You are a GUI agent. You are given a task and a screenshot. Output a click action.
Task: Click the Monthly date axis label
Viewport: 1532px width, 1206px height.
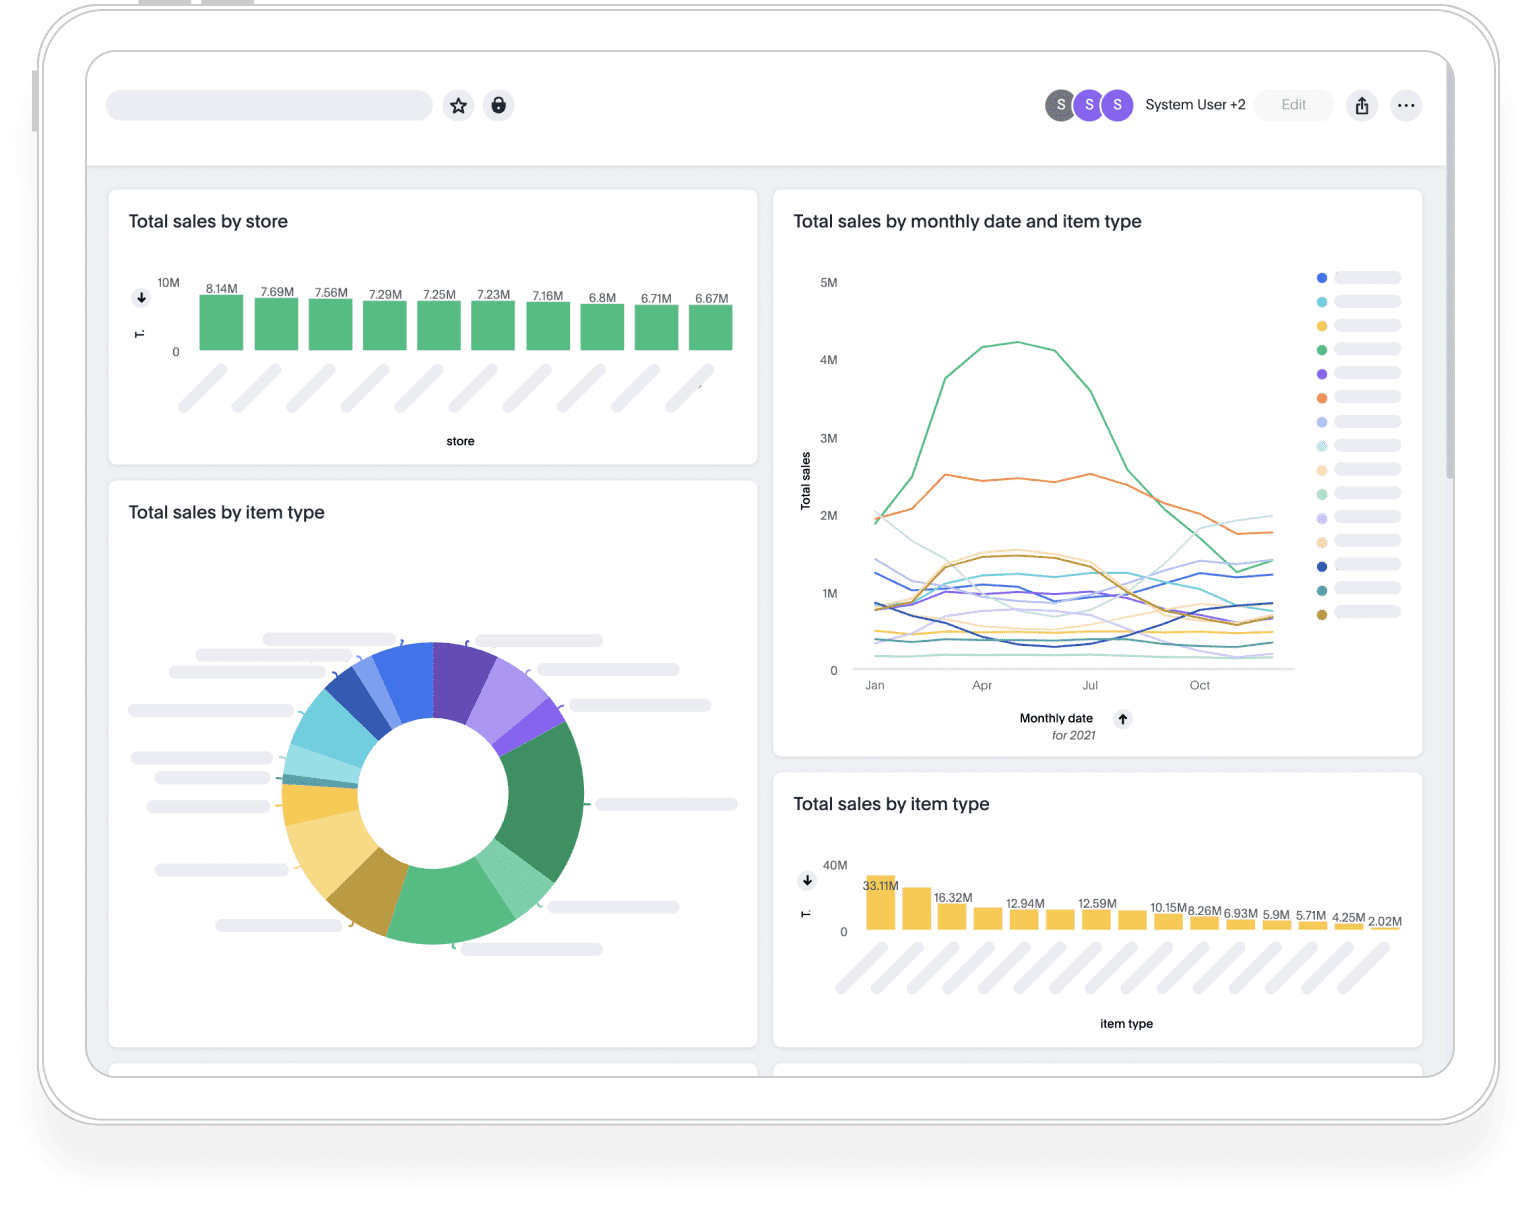tap(1056, 718)
